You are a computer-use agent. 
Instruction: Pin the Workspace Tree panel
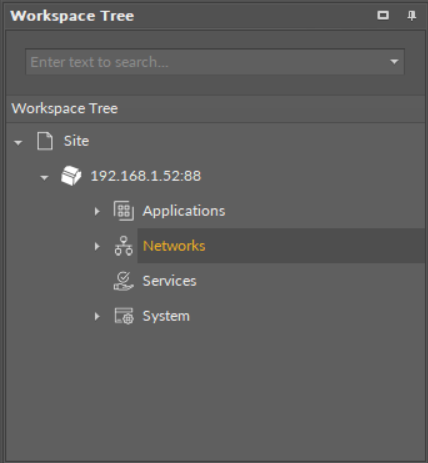click(x=412, y=16)
